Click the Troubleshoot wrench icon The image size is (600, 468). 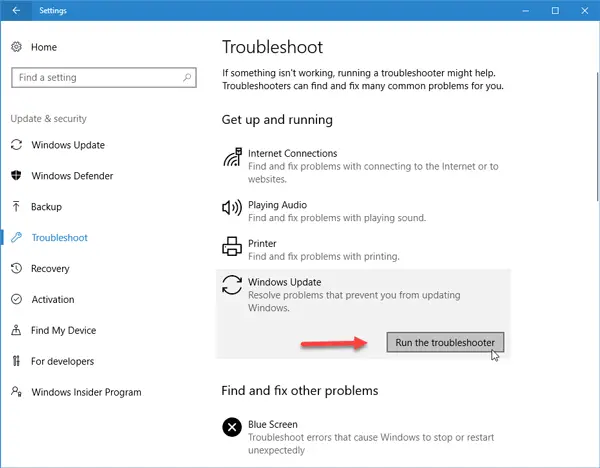click(x=16, y=237)
